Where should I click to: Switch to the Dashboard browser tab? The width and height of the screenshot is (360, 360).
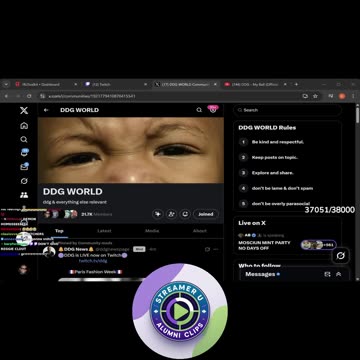coord(45,84)
